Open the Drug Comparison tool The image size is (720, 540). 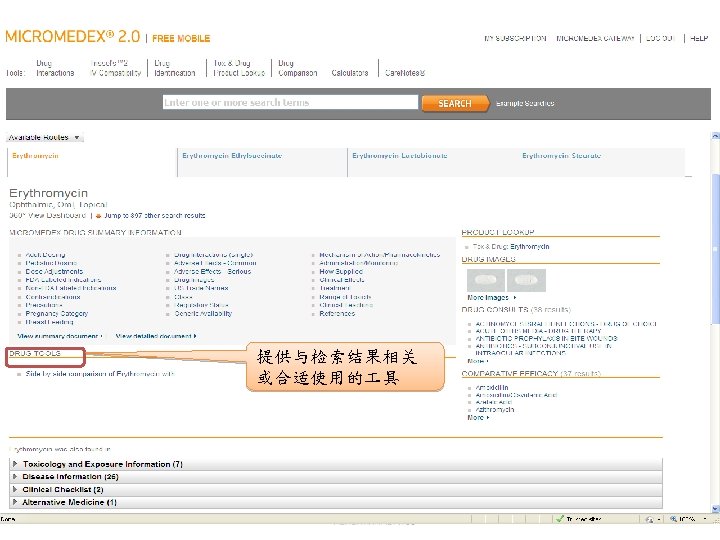point(298,68)
